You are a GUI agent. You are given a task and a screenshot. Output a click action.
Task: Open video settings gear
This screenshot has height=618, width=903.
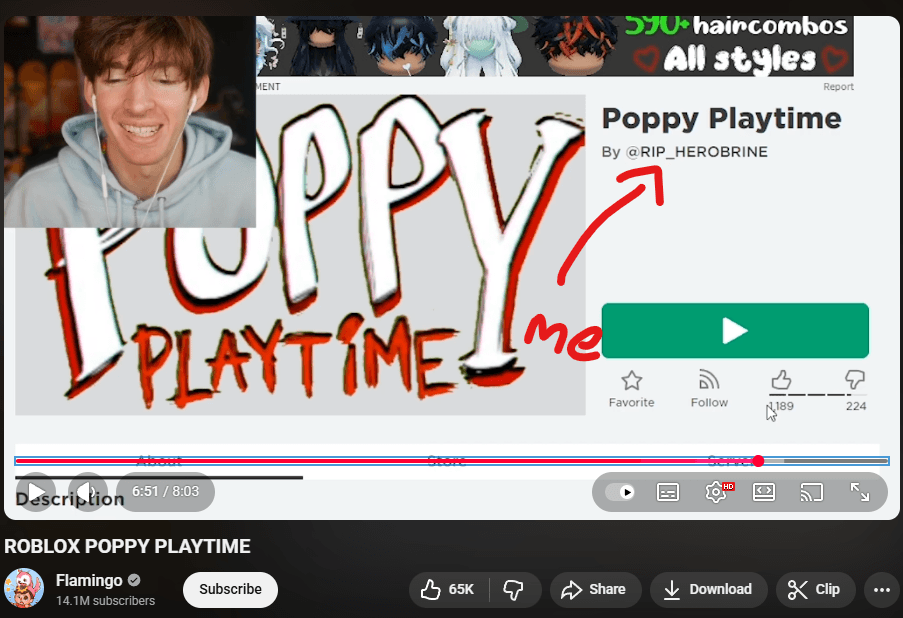716,492
